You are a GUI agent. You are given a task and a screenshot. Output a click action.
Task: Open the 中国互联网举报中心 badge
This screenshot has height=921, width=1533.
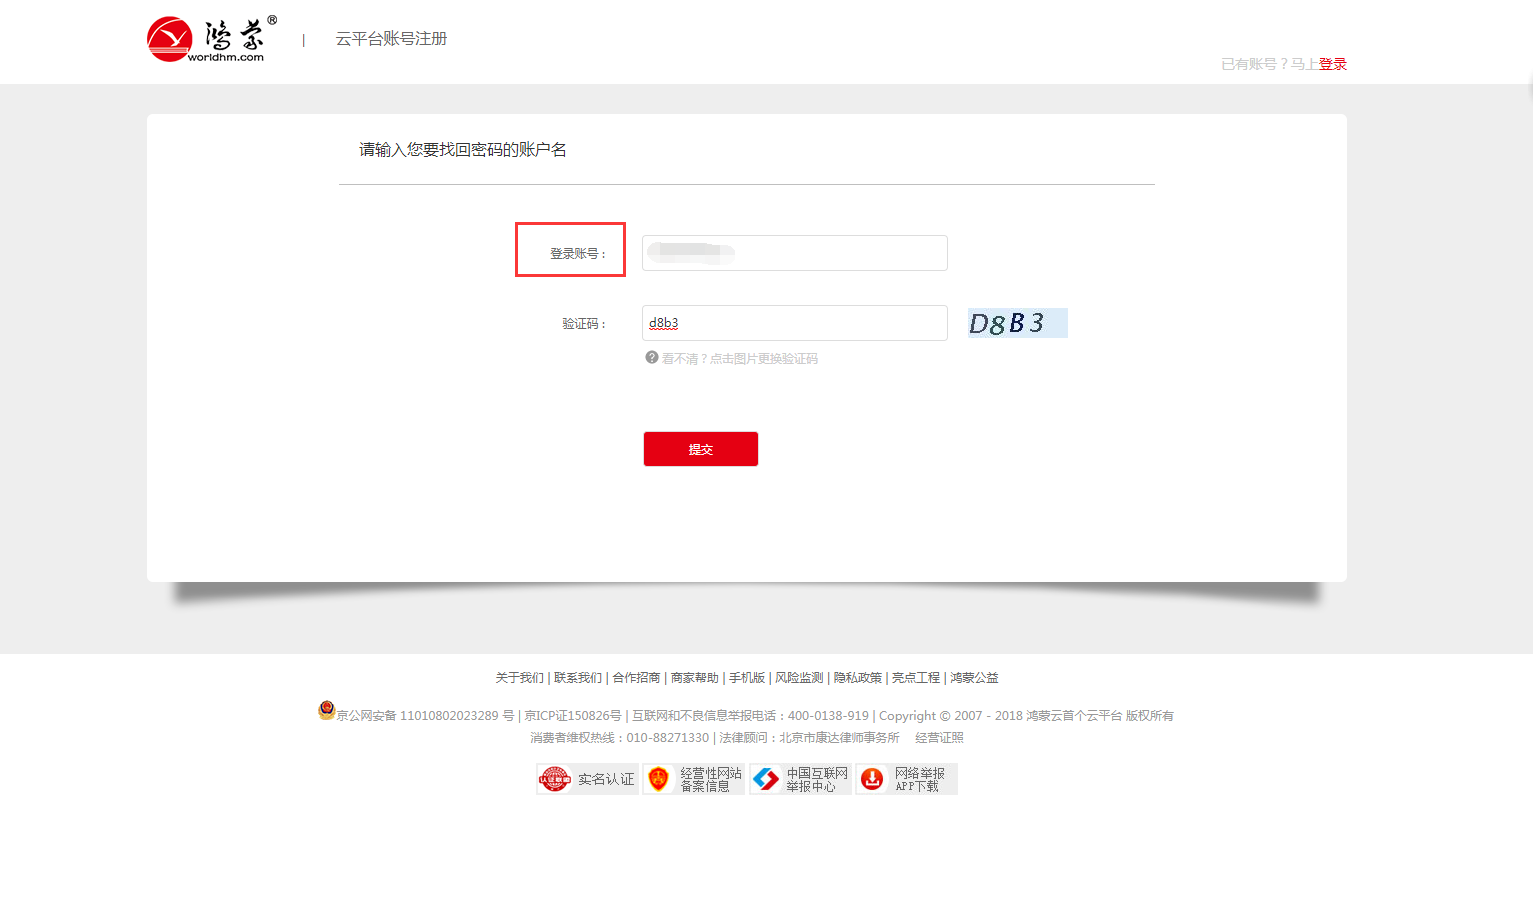[800, 779]
